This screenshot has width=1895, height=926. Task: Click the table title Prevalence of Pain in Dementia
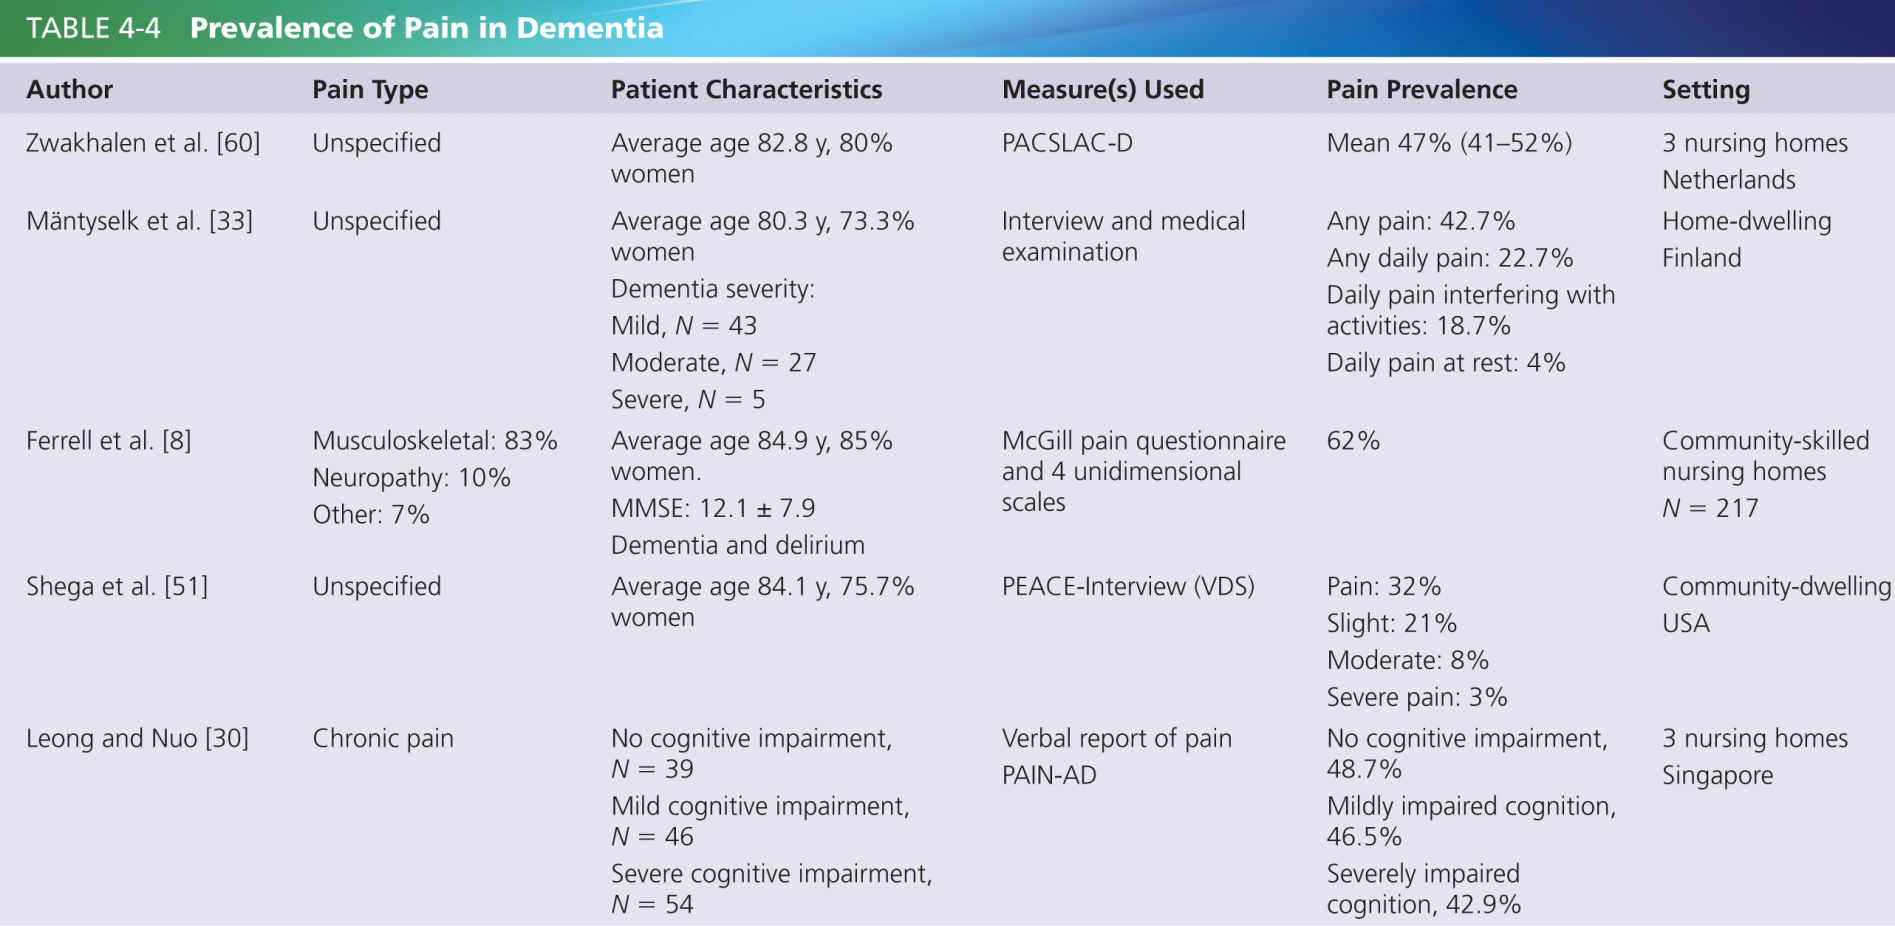pyautogui.click(x=426, y=28)
